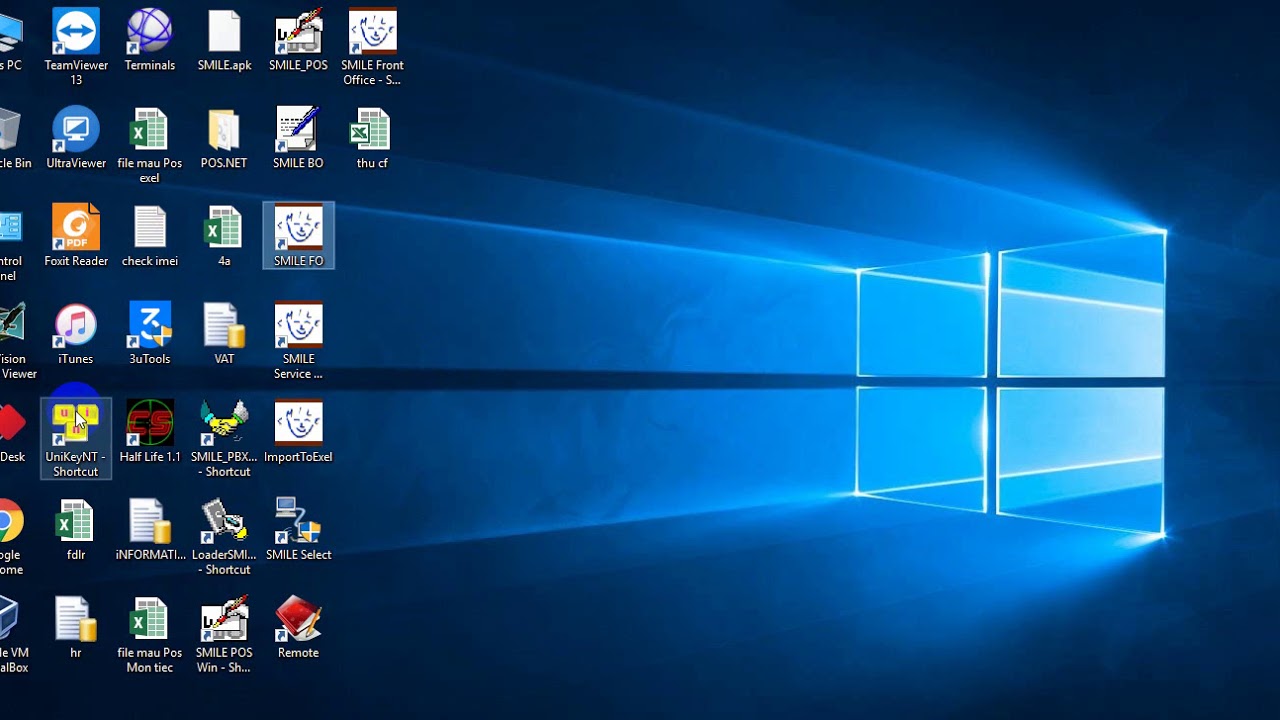Click the SMILE_POS shortcut icon
This screenshot has width=1280, height=720.
[x=298, y=40]
